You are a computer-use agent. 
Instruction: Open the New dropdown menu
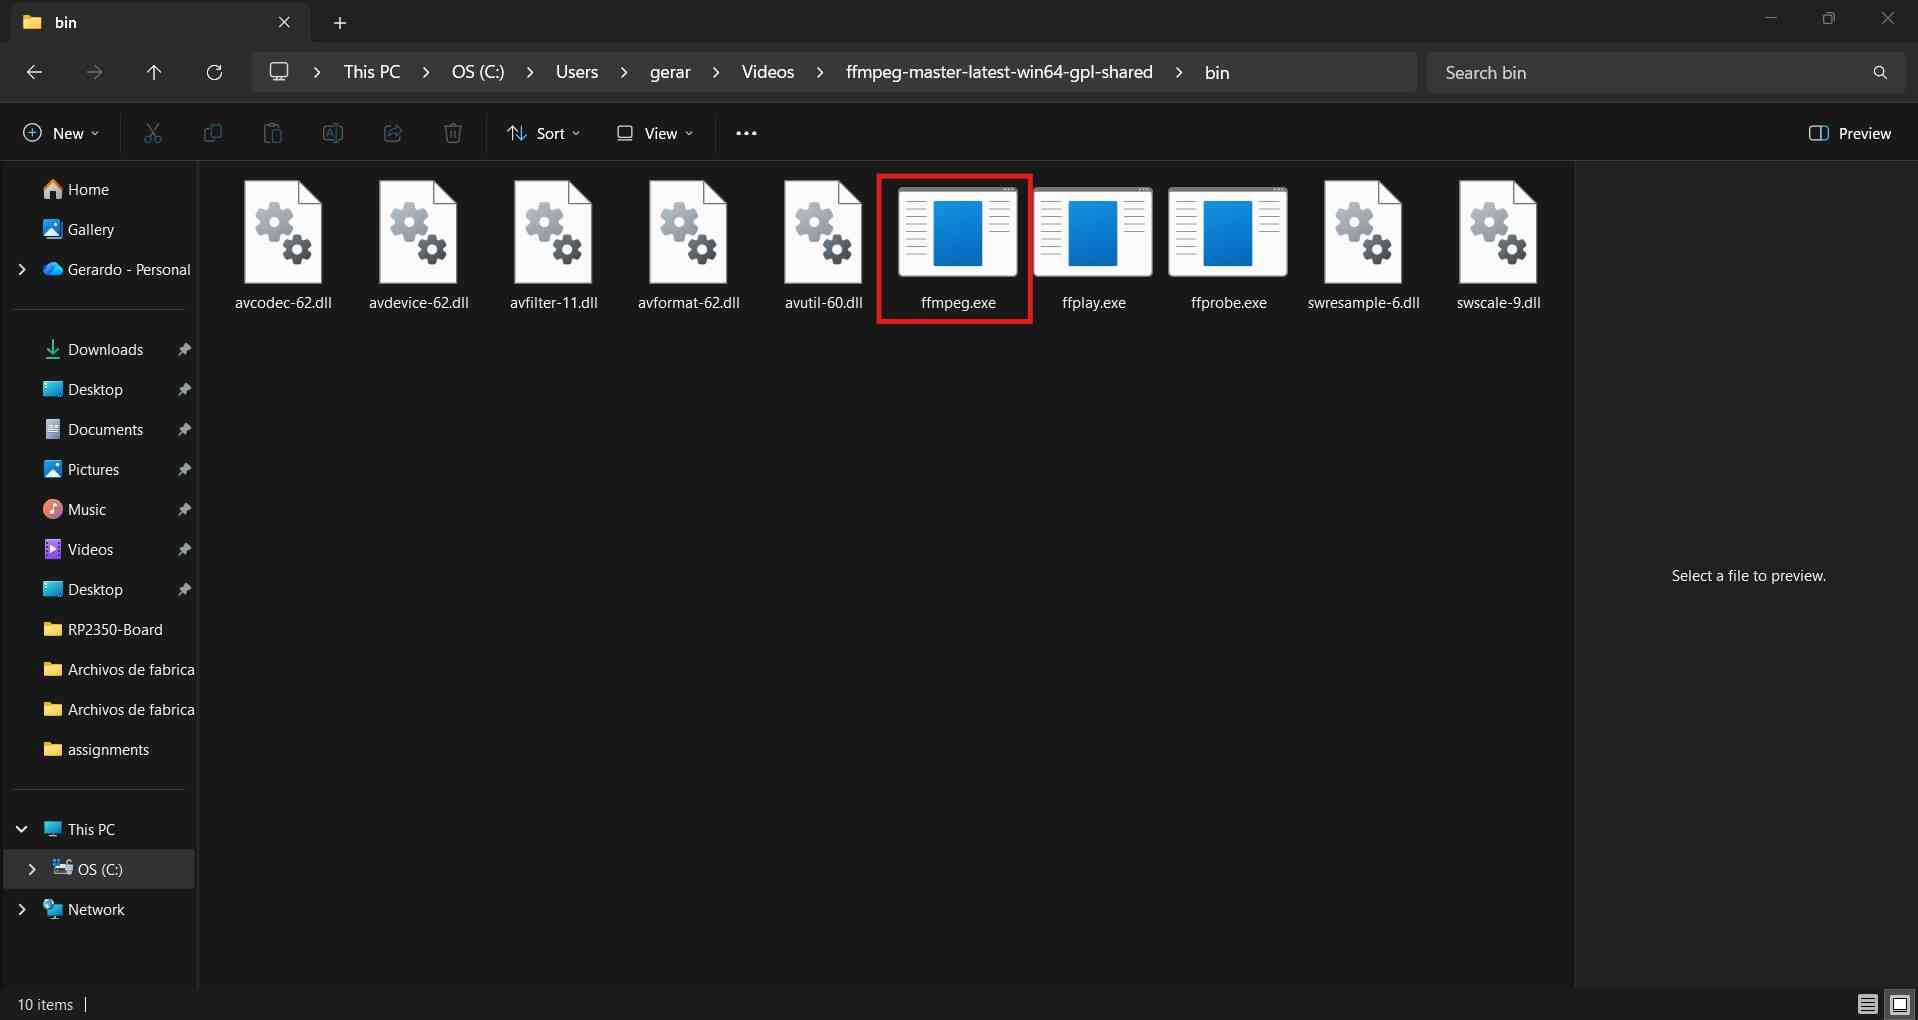[x=61, y=133]
